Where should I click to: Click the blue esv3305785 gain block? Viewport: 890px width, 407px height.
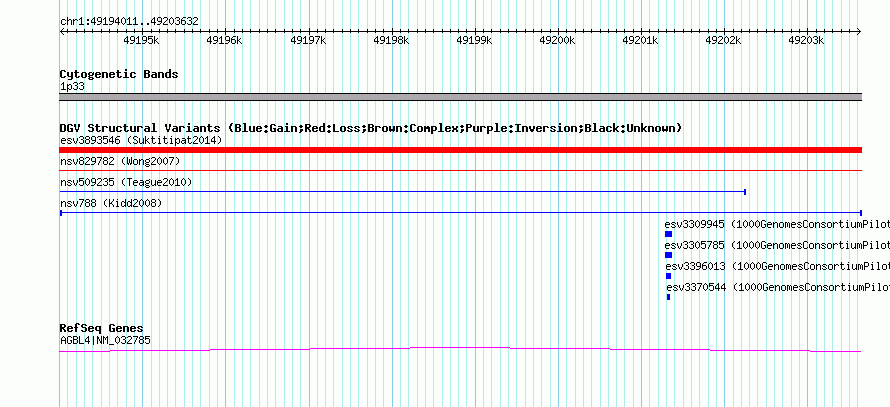pos(668,255)
